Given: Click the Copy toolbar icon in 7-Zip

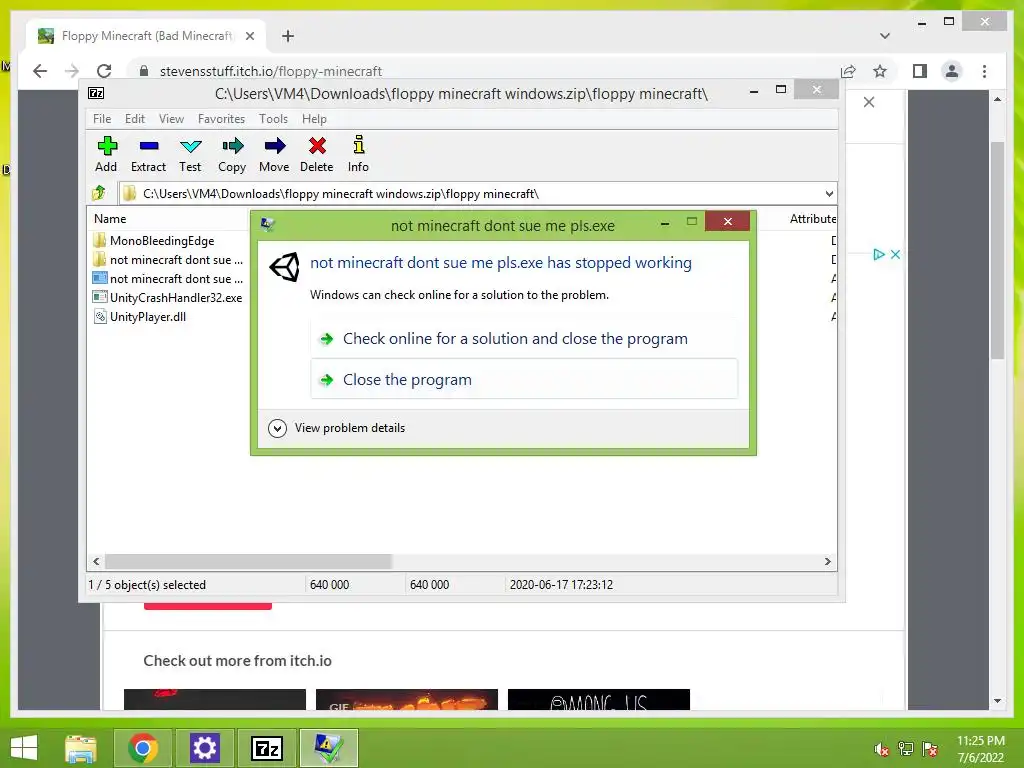Looking at the screenshot, I should pos(232,154).
